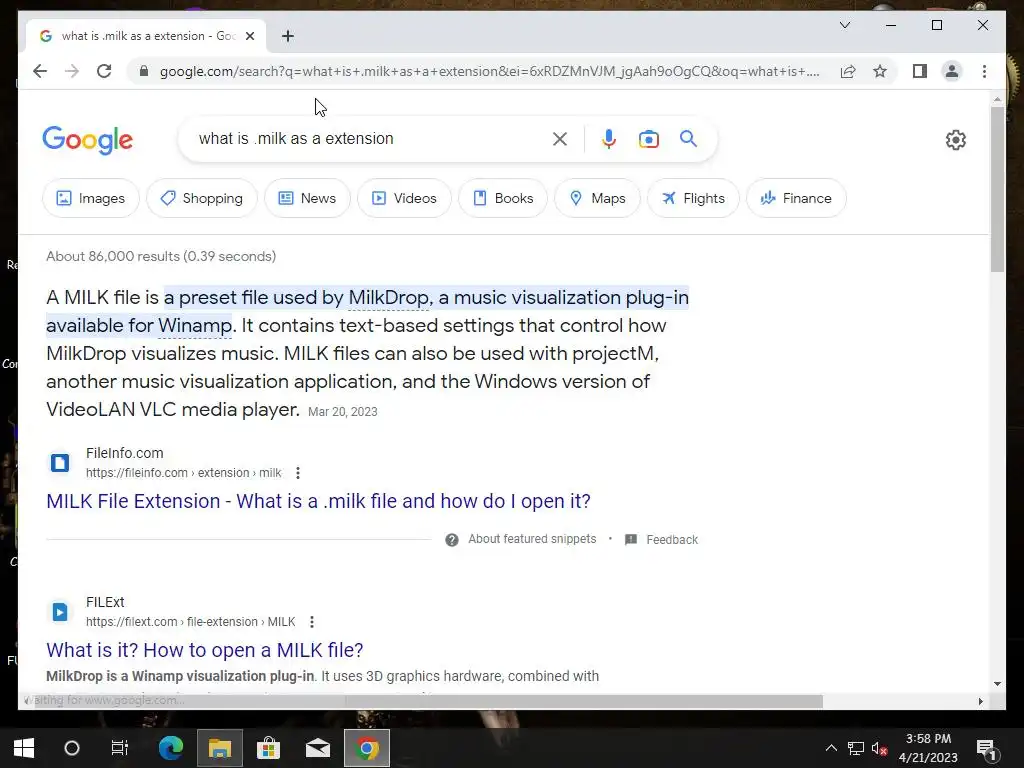Share this page from the address bar

tap(848, 71)
